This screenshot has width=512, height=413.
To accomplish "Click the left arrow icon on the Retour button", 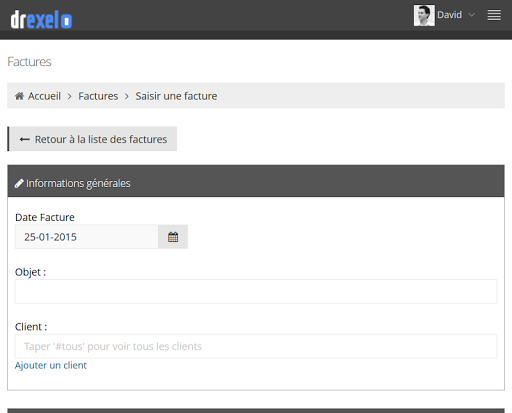I will [25, 139].
